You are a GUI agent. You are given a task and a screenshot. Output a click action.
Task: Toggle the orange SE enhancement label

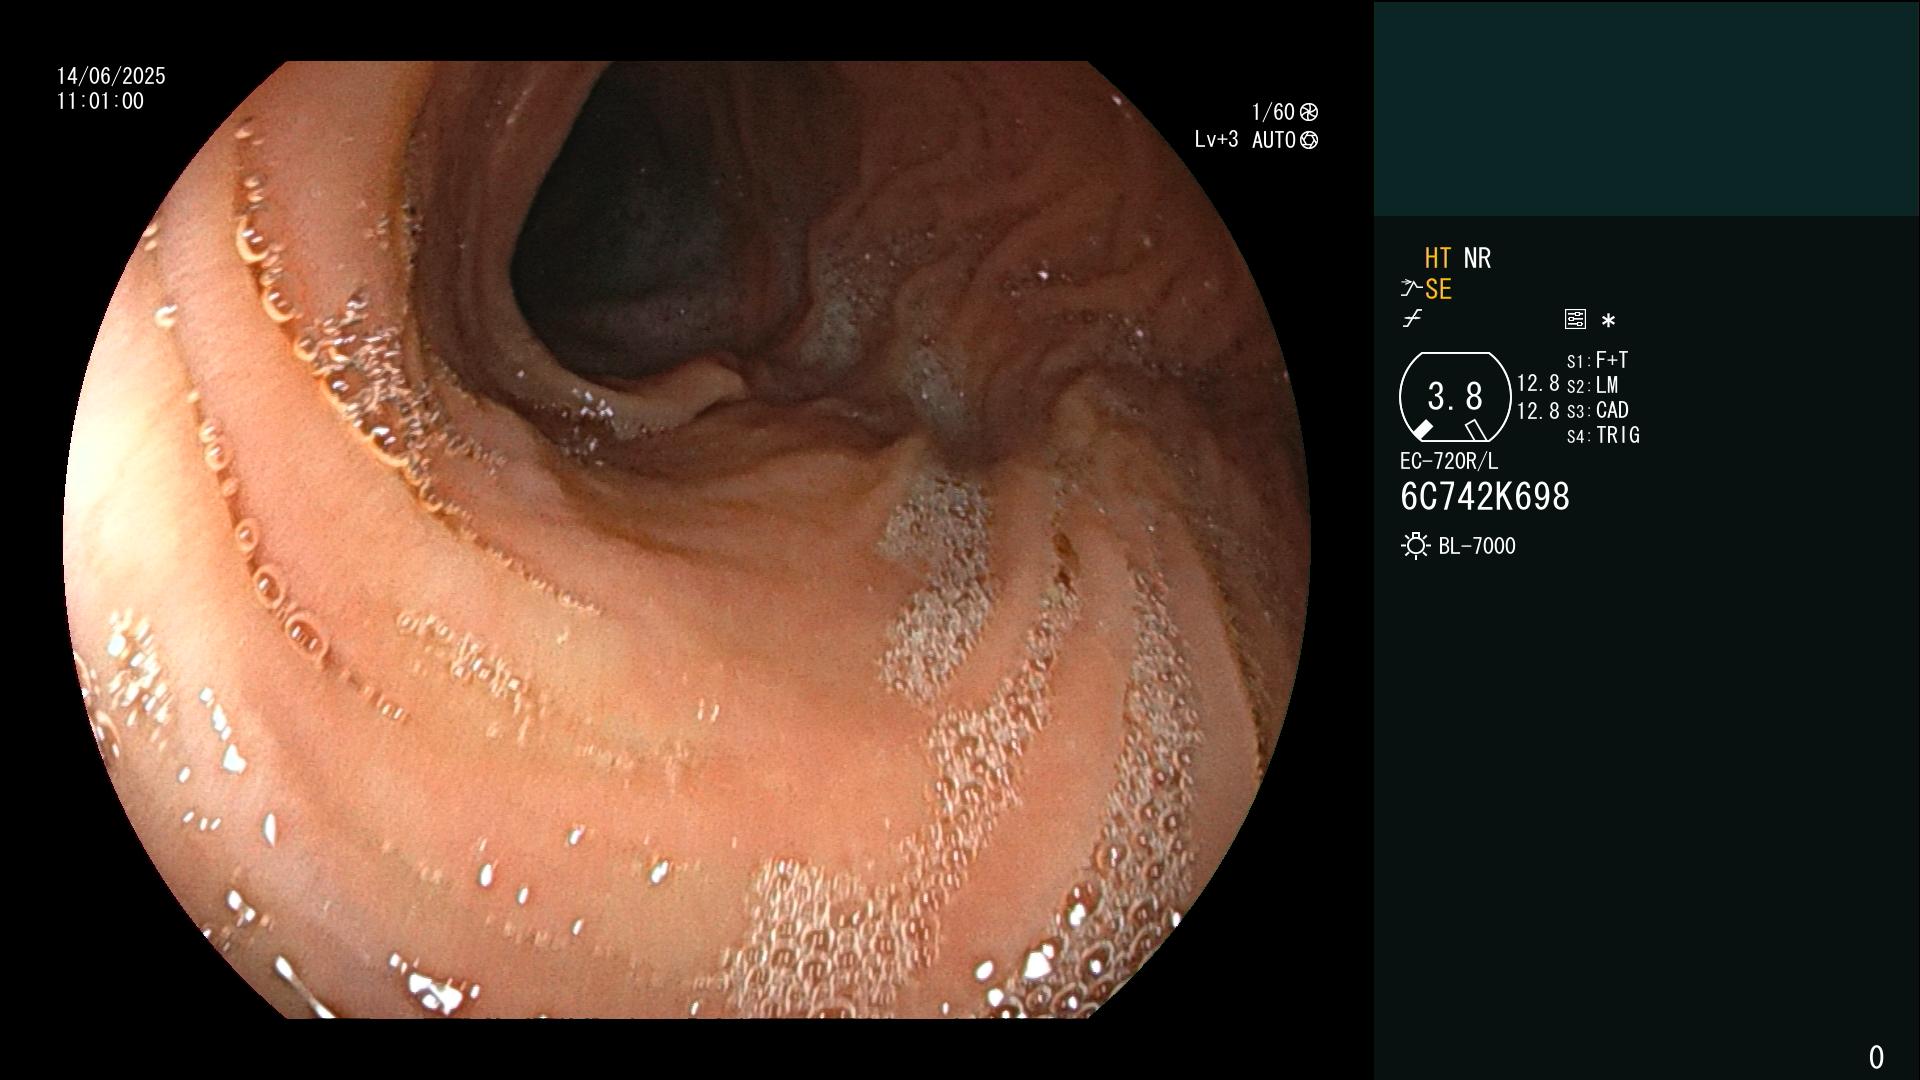click(x=1438, y=290)
